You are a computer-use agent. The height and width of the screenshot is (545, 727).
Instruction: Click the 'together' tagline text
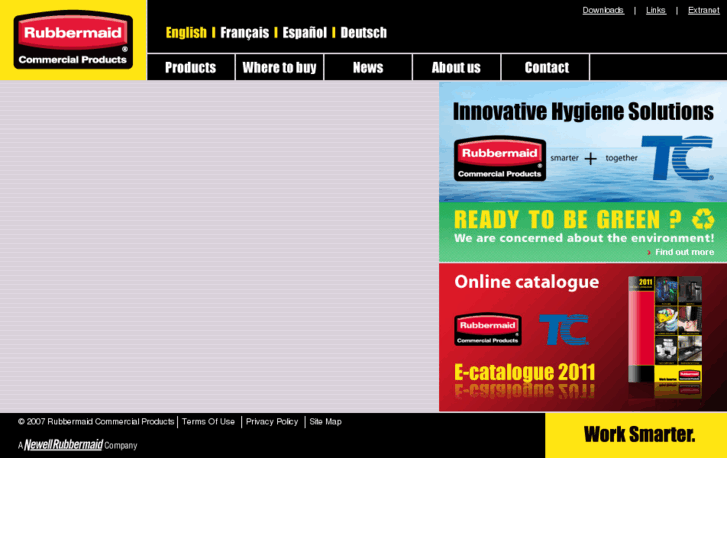(x=621, y=158)
